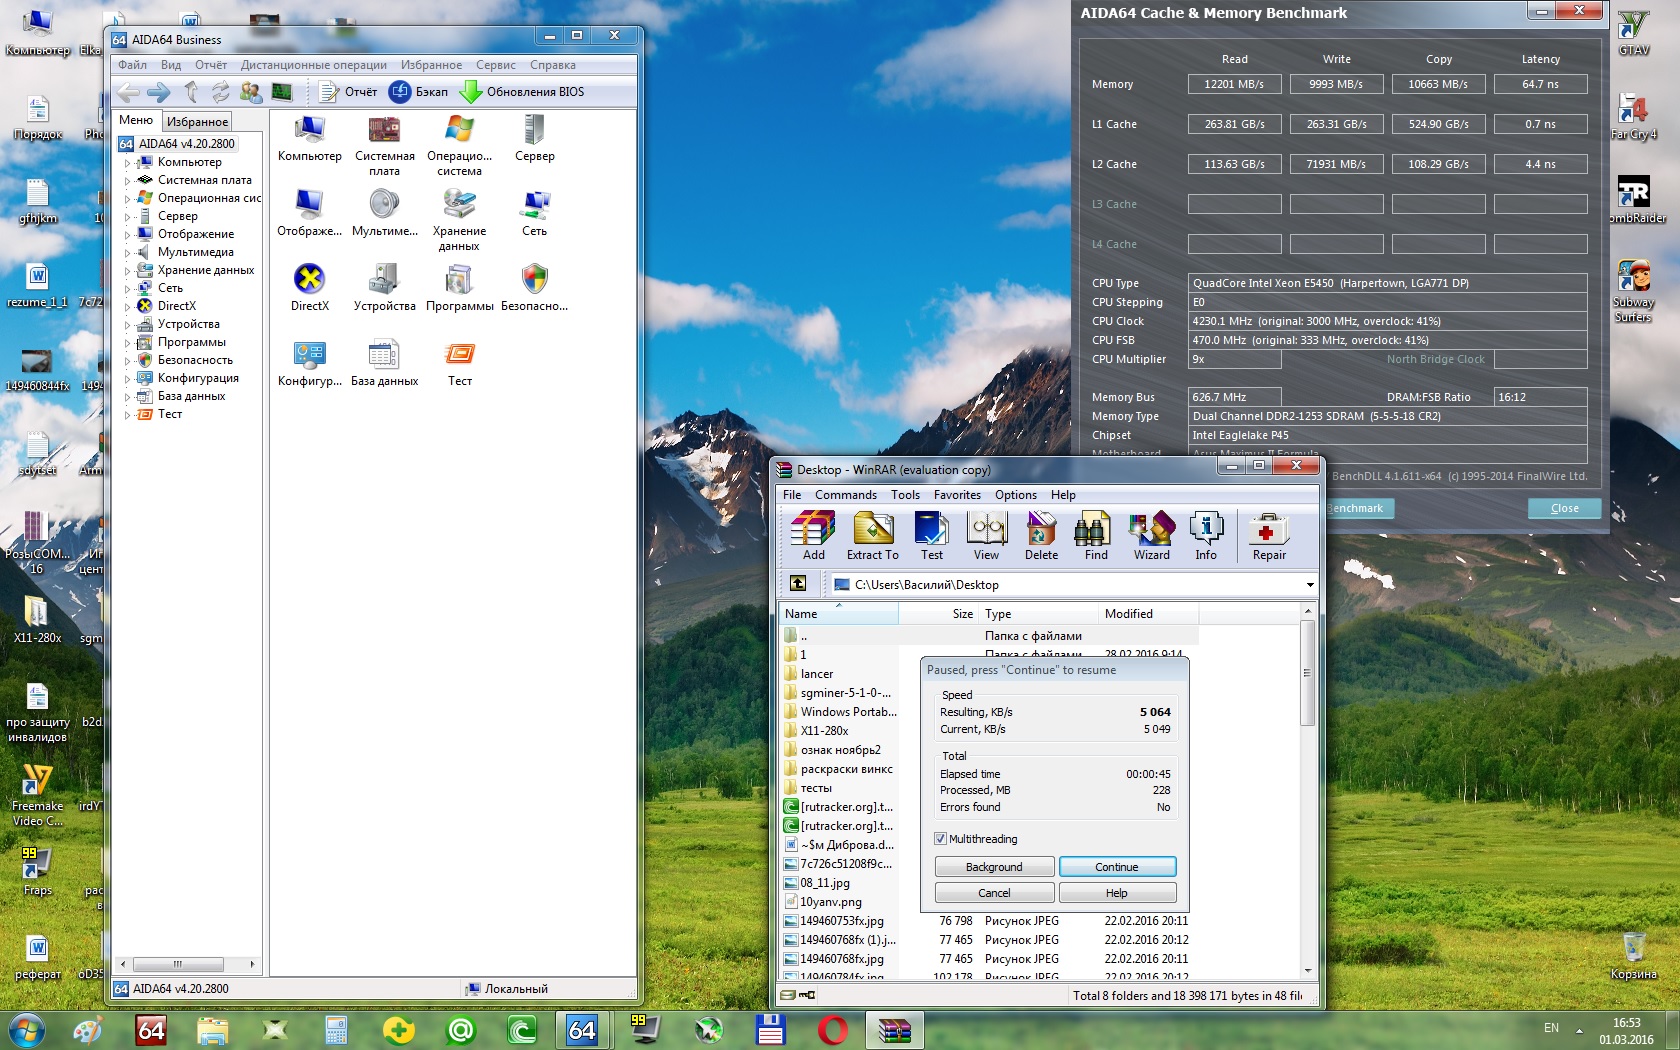Open the Операционная система icon in AIDA64
Screen dimensions: 1680x1050
(459, 146)
